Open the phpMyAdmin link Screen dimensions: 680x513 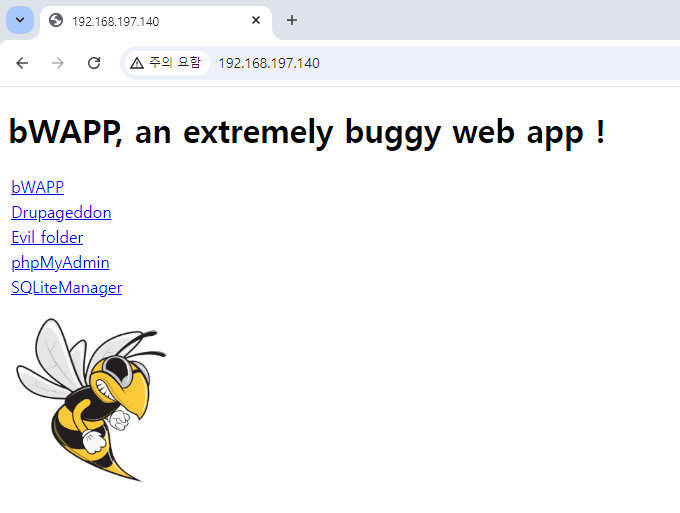pos(60,263)
